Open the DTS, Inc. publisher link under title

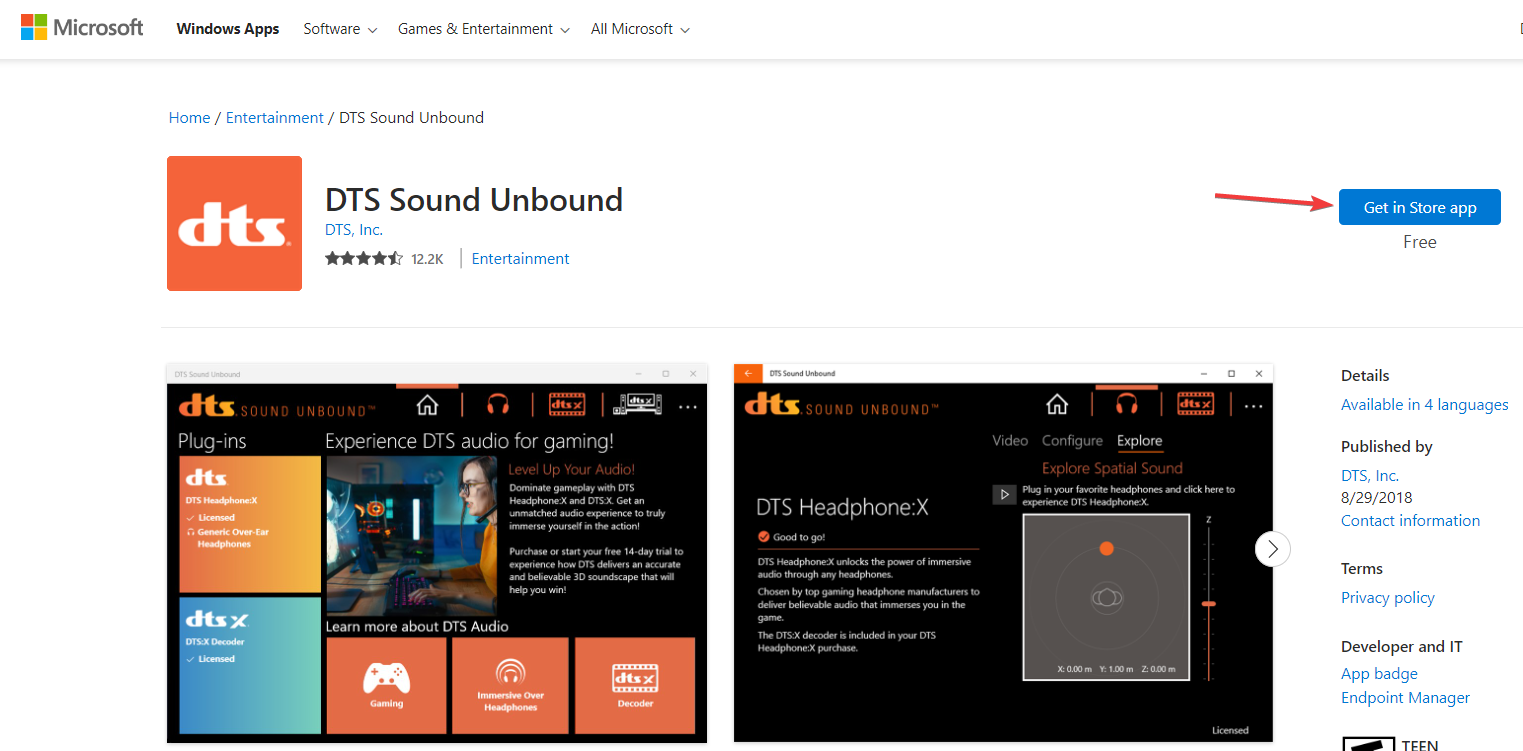pos(354,230)
